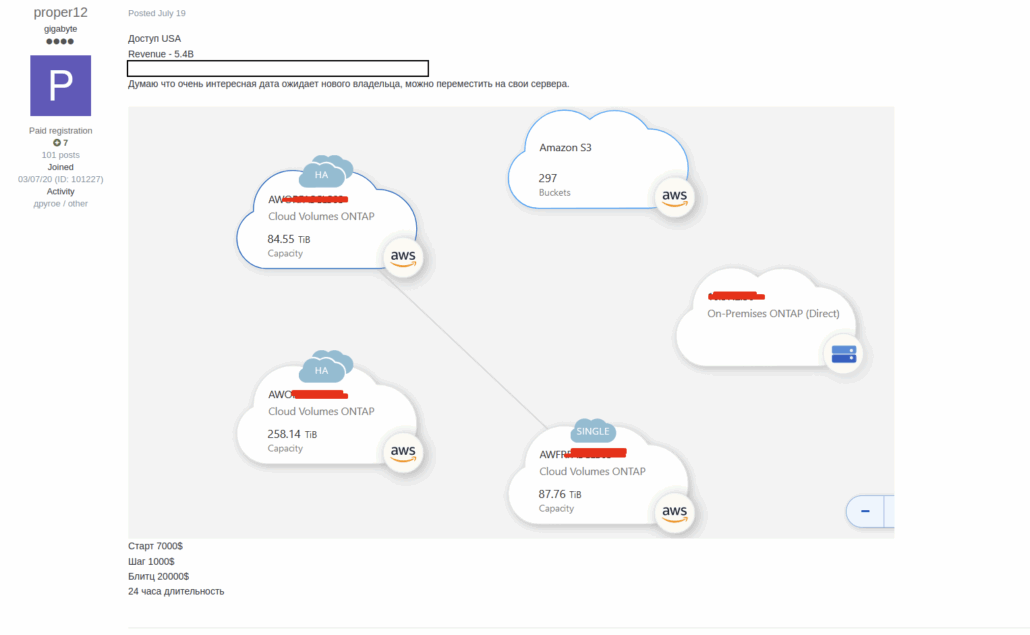Click the AWS logo on the 258.14 TiB cloud
Image resolution: width=1030 pixels, height=635 pixels.
tap(403, 453)
